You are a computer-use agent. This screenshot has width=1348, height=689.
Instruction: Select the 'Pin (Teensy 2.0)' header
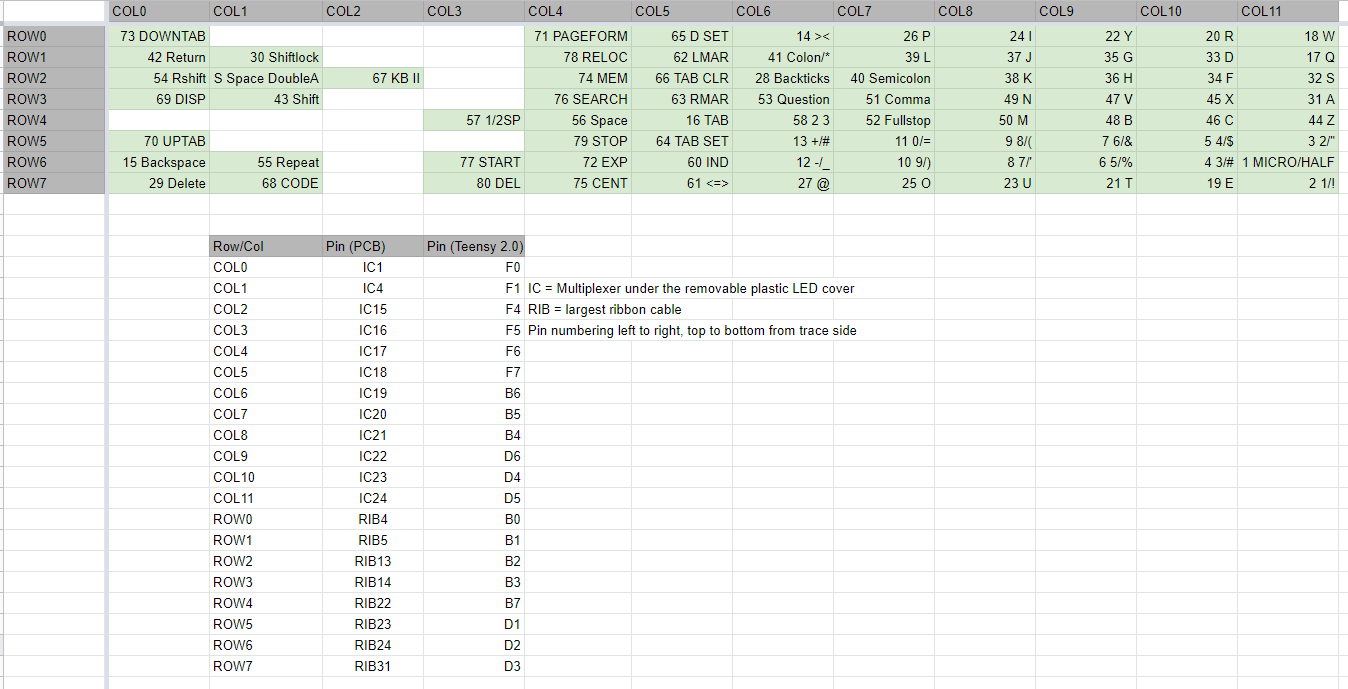pos(474,246)
